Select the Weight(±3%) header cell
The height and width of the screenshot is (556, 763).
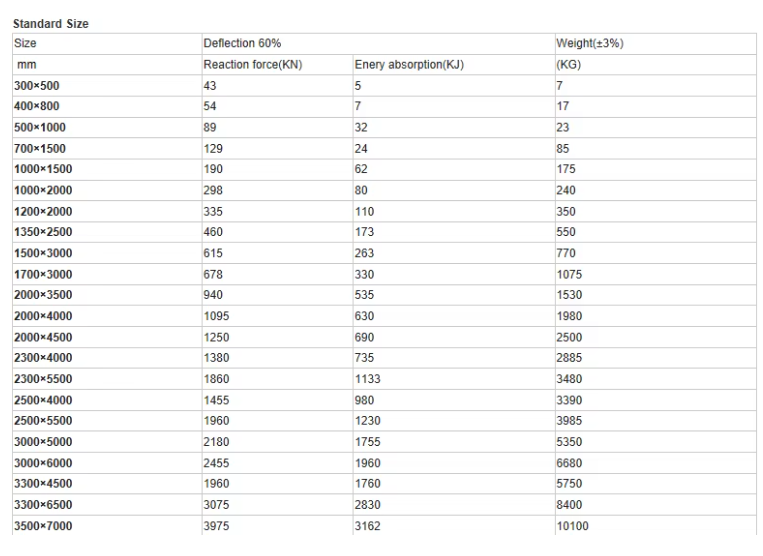[655, 44]
